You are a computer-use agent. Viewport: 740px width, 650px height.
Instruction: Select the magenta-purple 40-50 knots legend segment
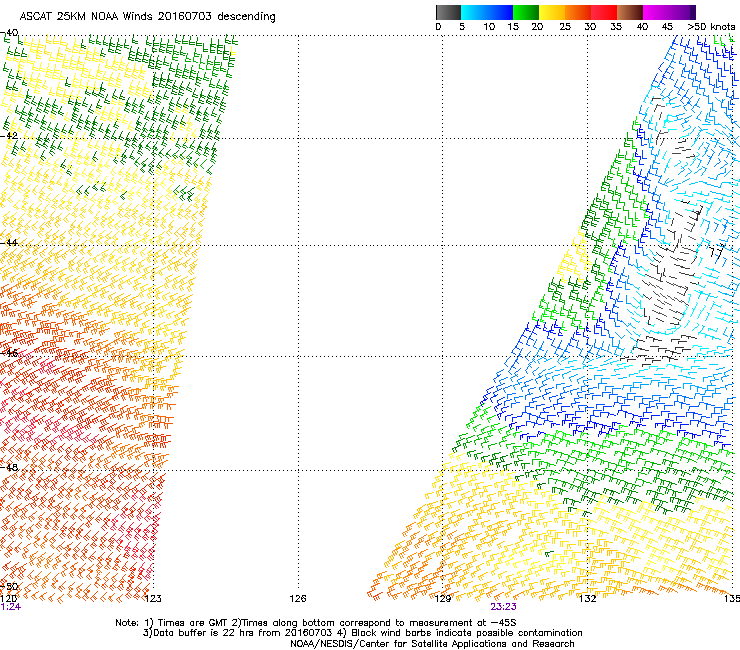(x=669, y=12)
